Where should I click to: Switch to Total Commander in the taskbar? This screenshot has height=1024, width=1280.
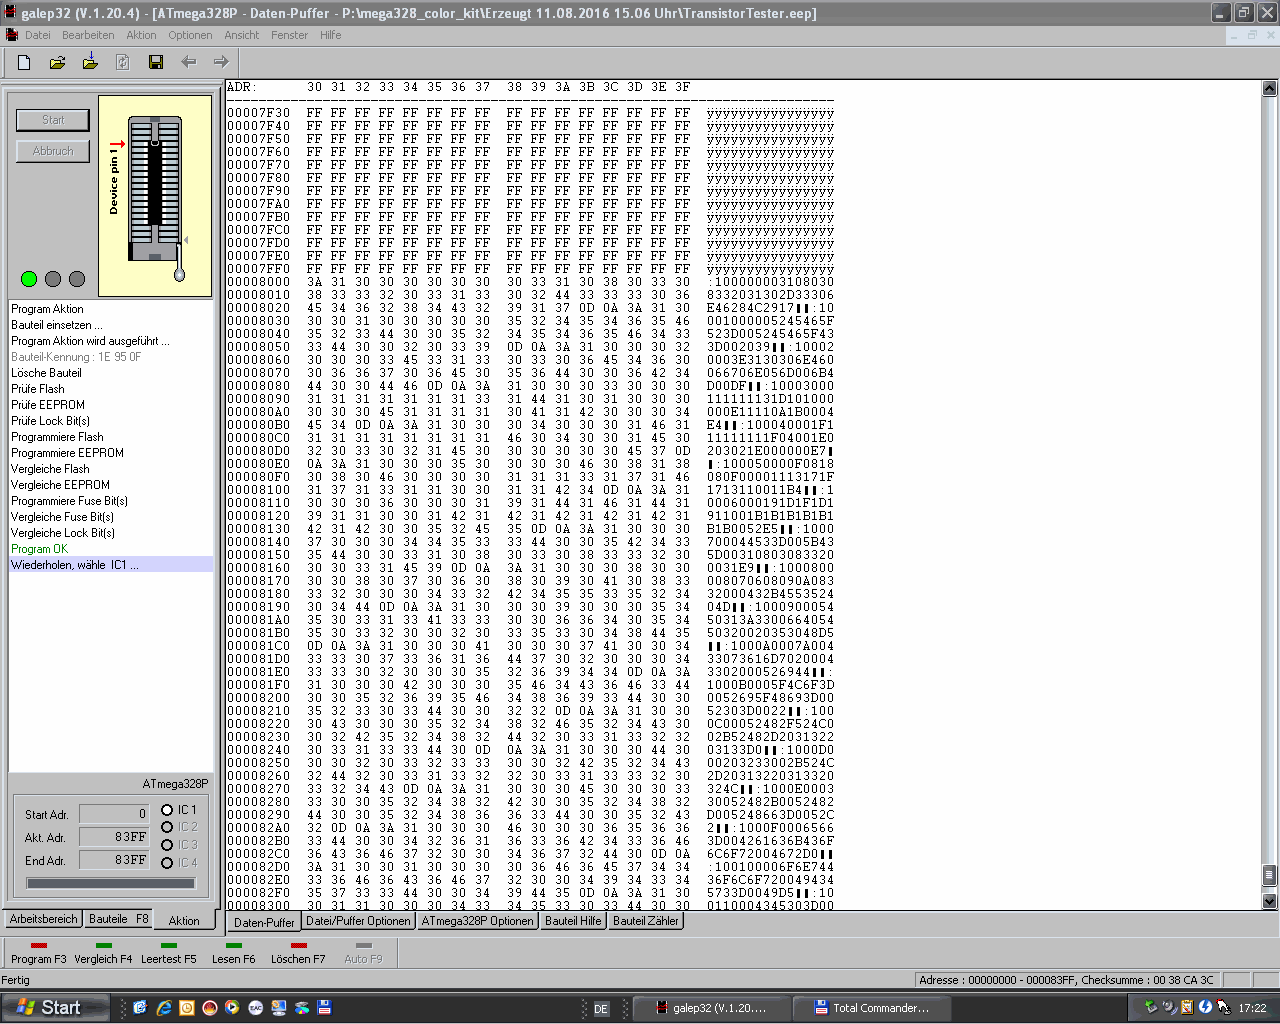[870, 1008]
